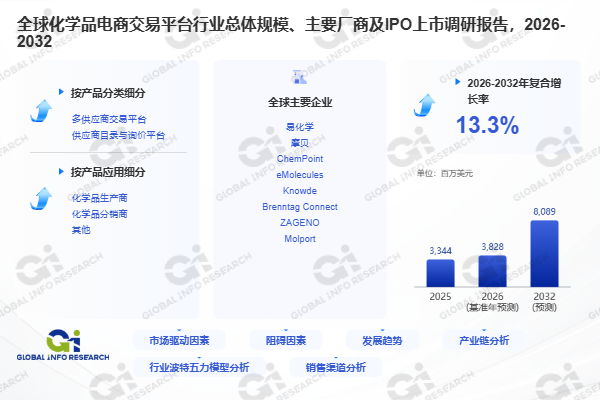The image size is (600, 400).
Task: Click the 13.3% growth rate value
Action: click(488, 125)
